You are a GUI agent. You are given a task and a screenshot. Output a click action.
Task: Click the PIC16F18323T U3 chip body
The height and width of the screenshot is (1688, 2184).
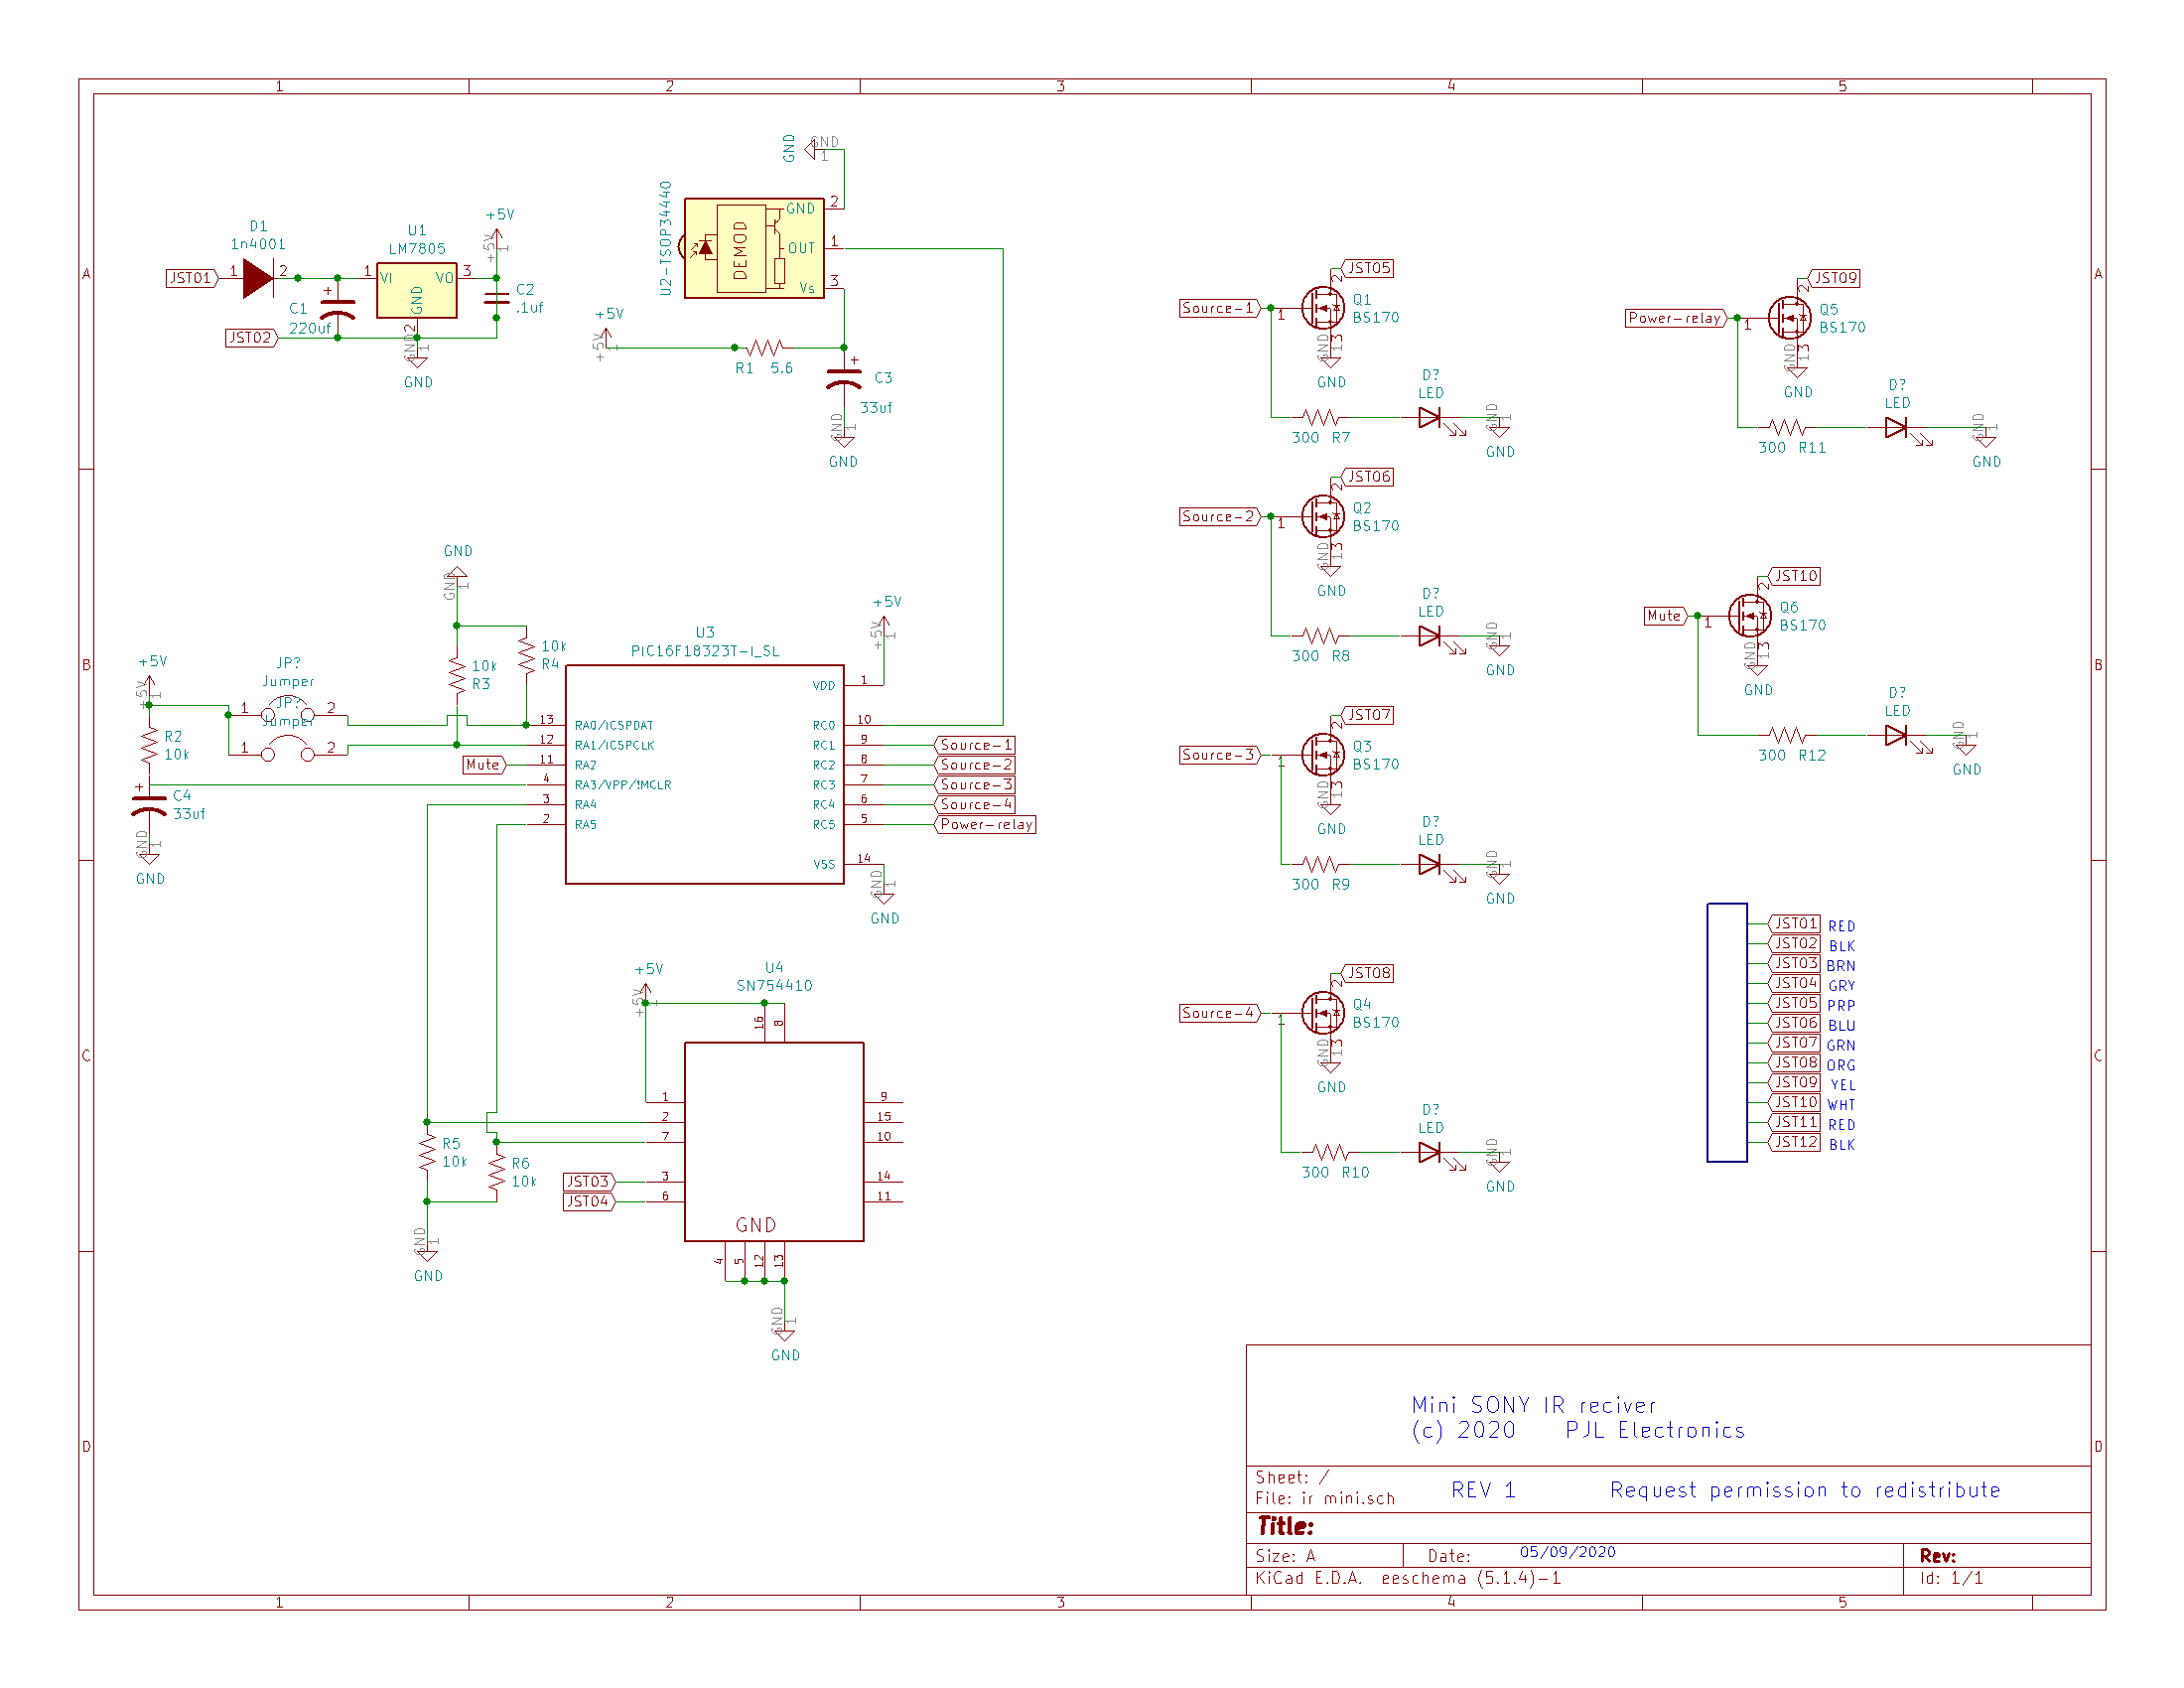pos(704,774)
